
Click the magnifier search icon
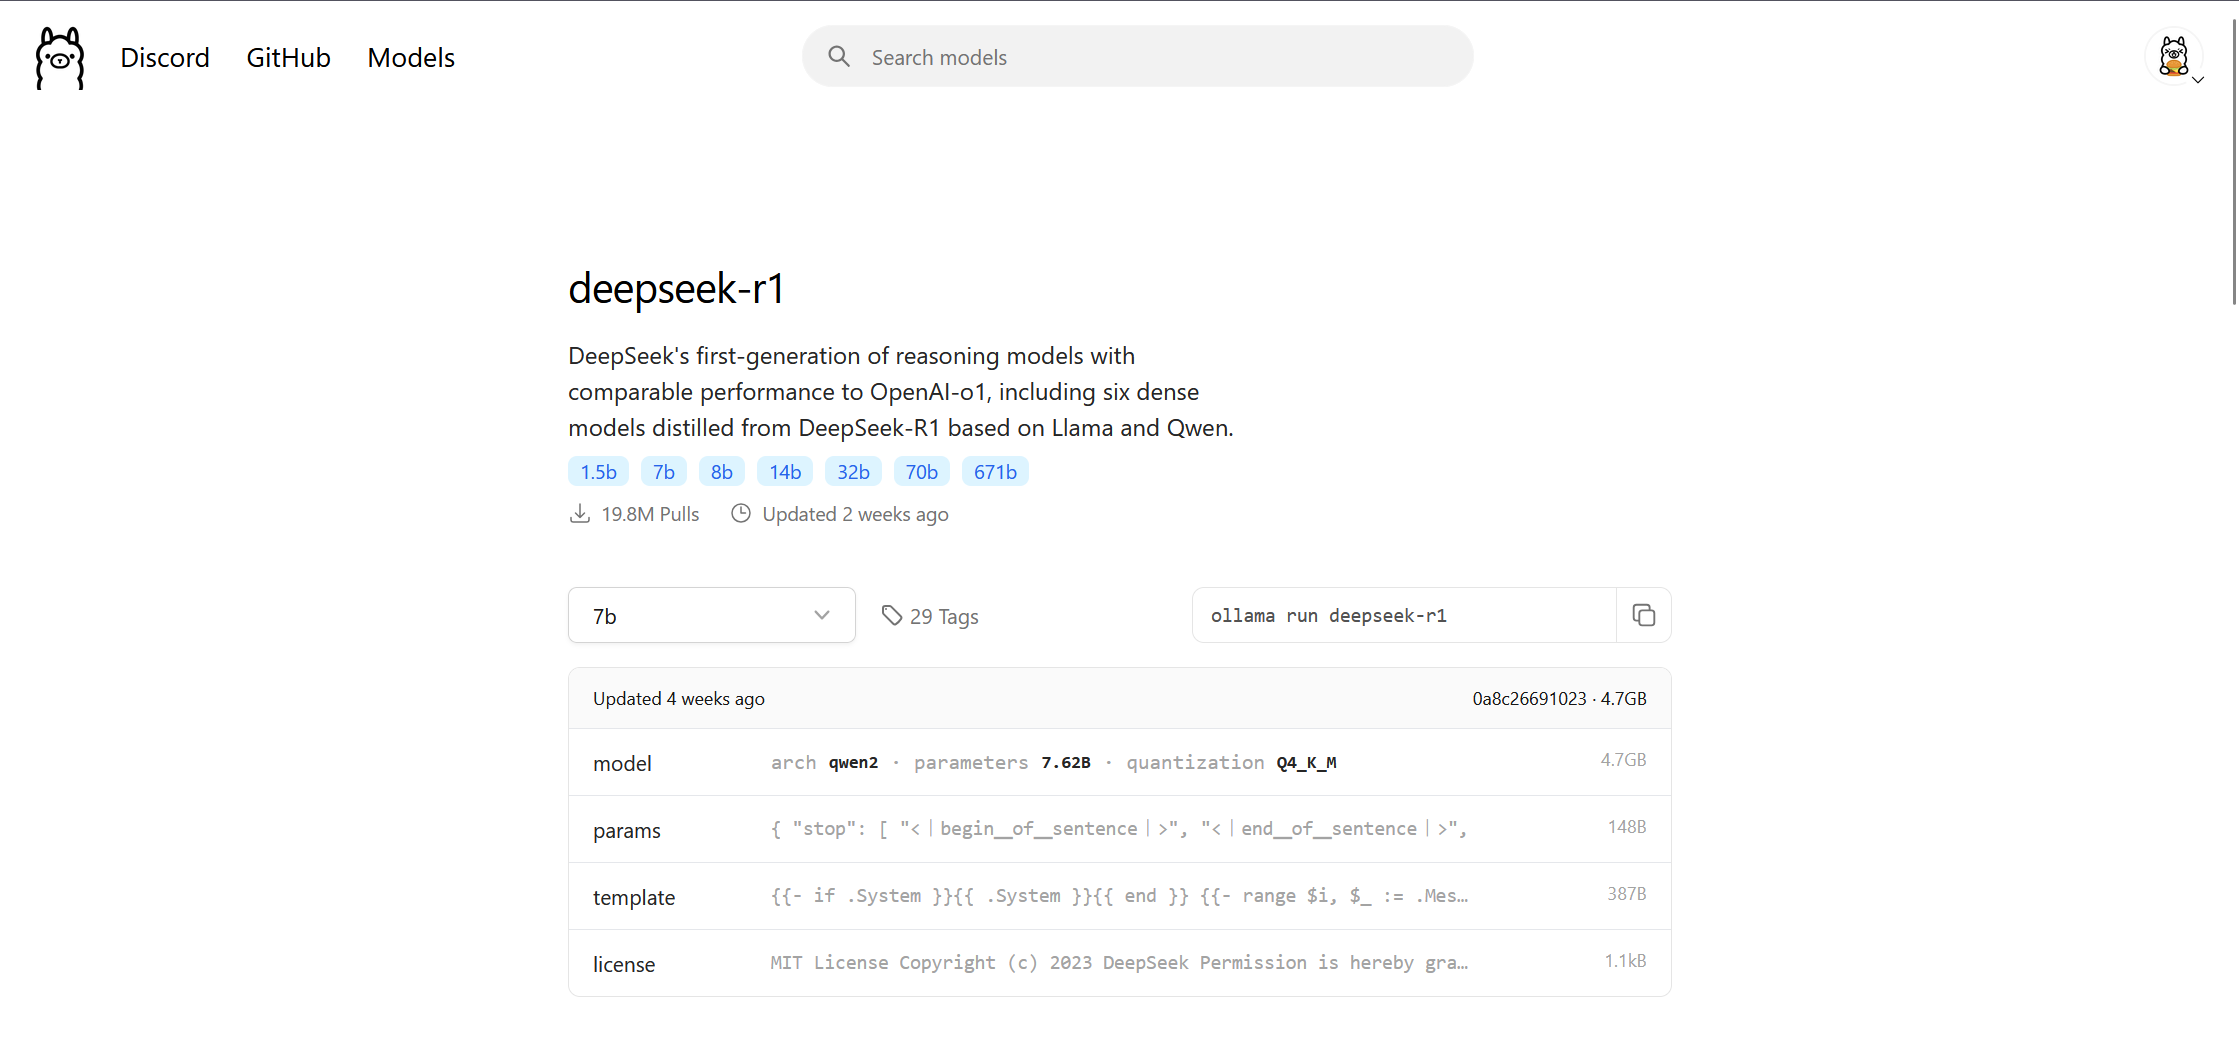point(839,57)
